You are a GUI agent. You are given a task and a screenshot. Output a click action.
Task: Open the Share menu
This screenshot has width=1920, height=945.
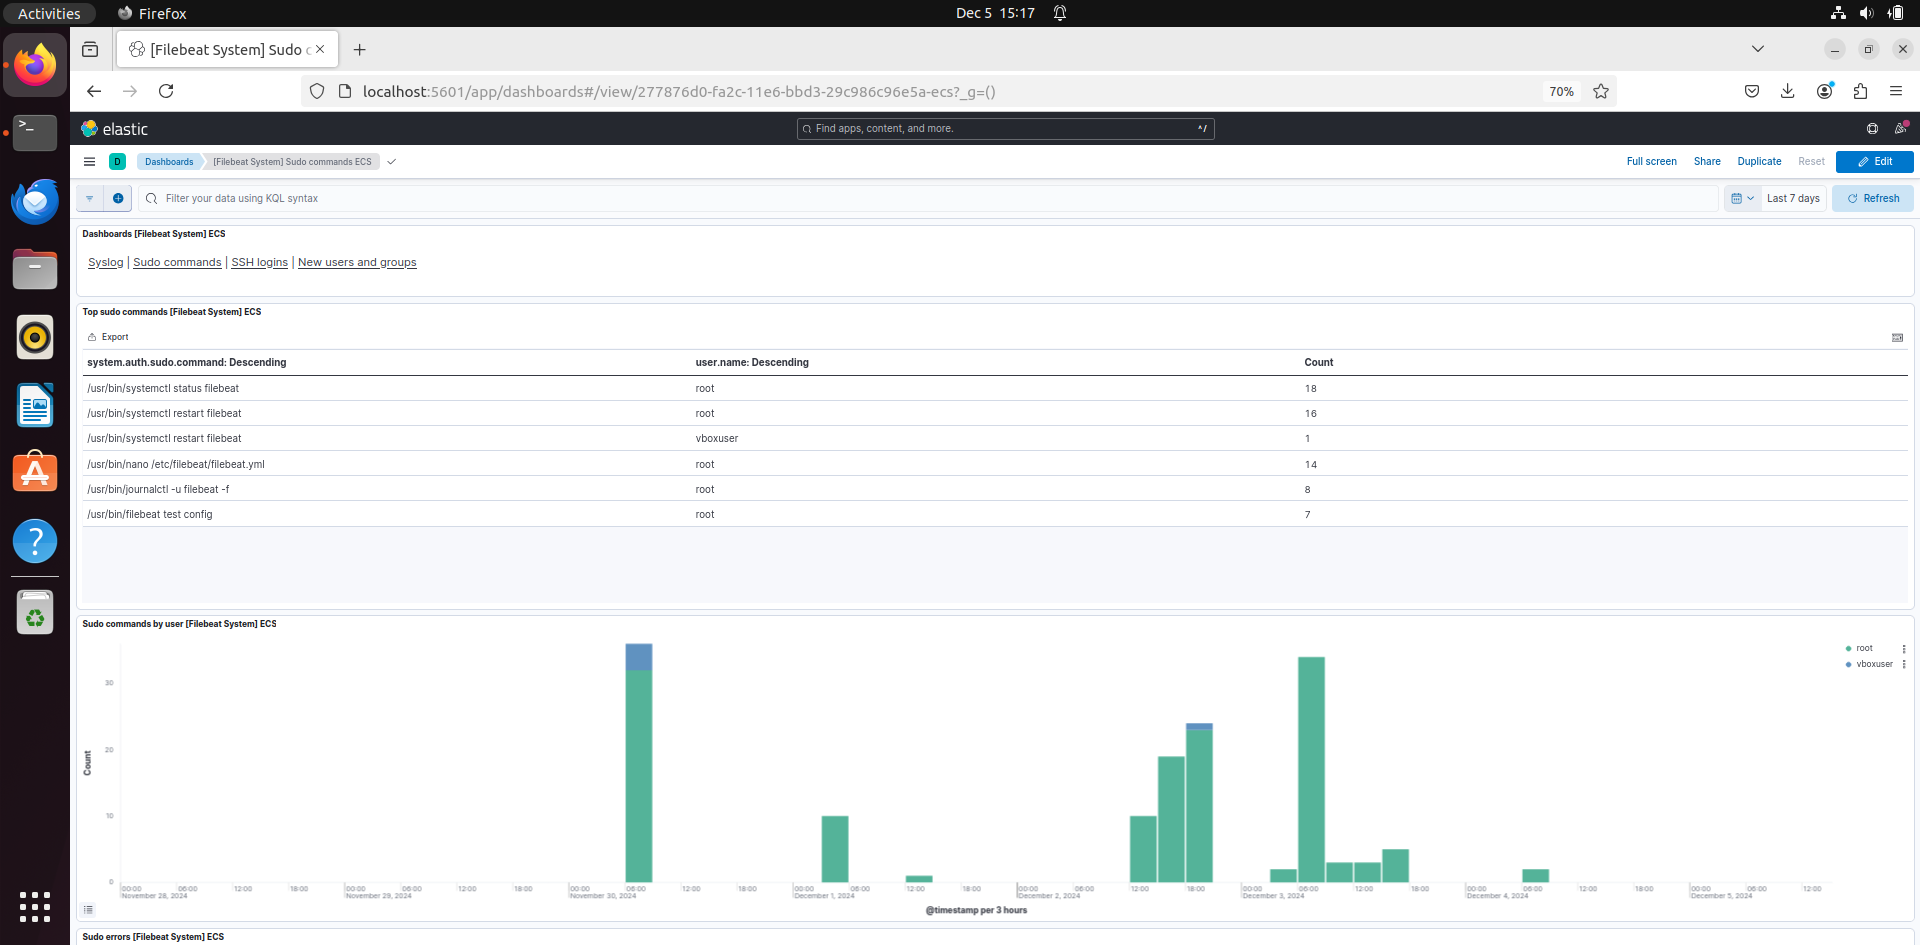click(1707, 162)
